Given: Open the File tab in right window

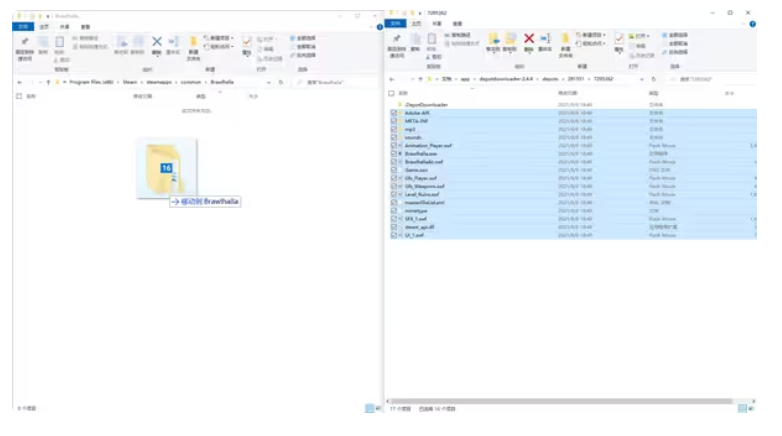Looking at the screenshot, I should (x=394, y=23).
